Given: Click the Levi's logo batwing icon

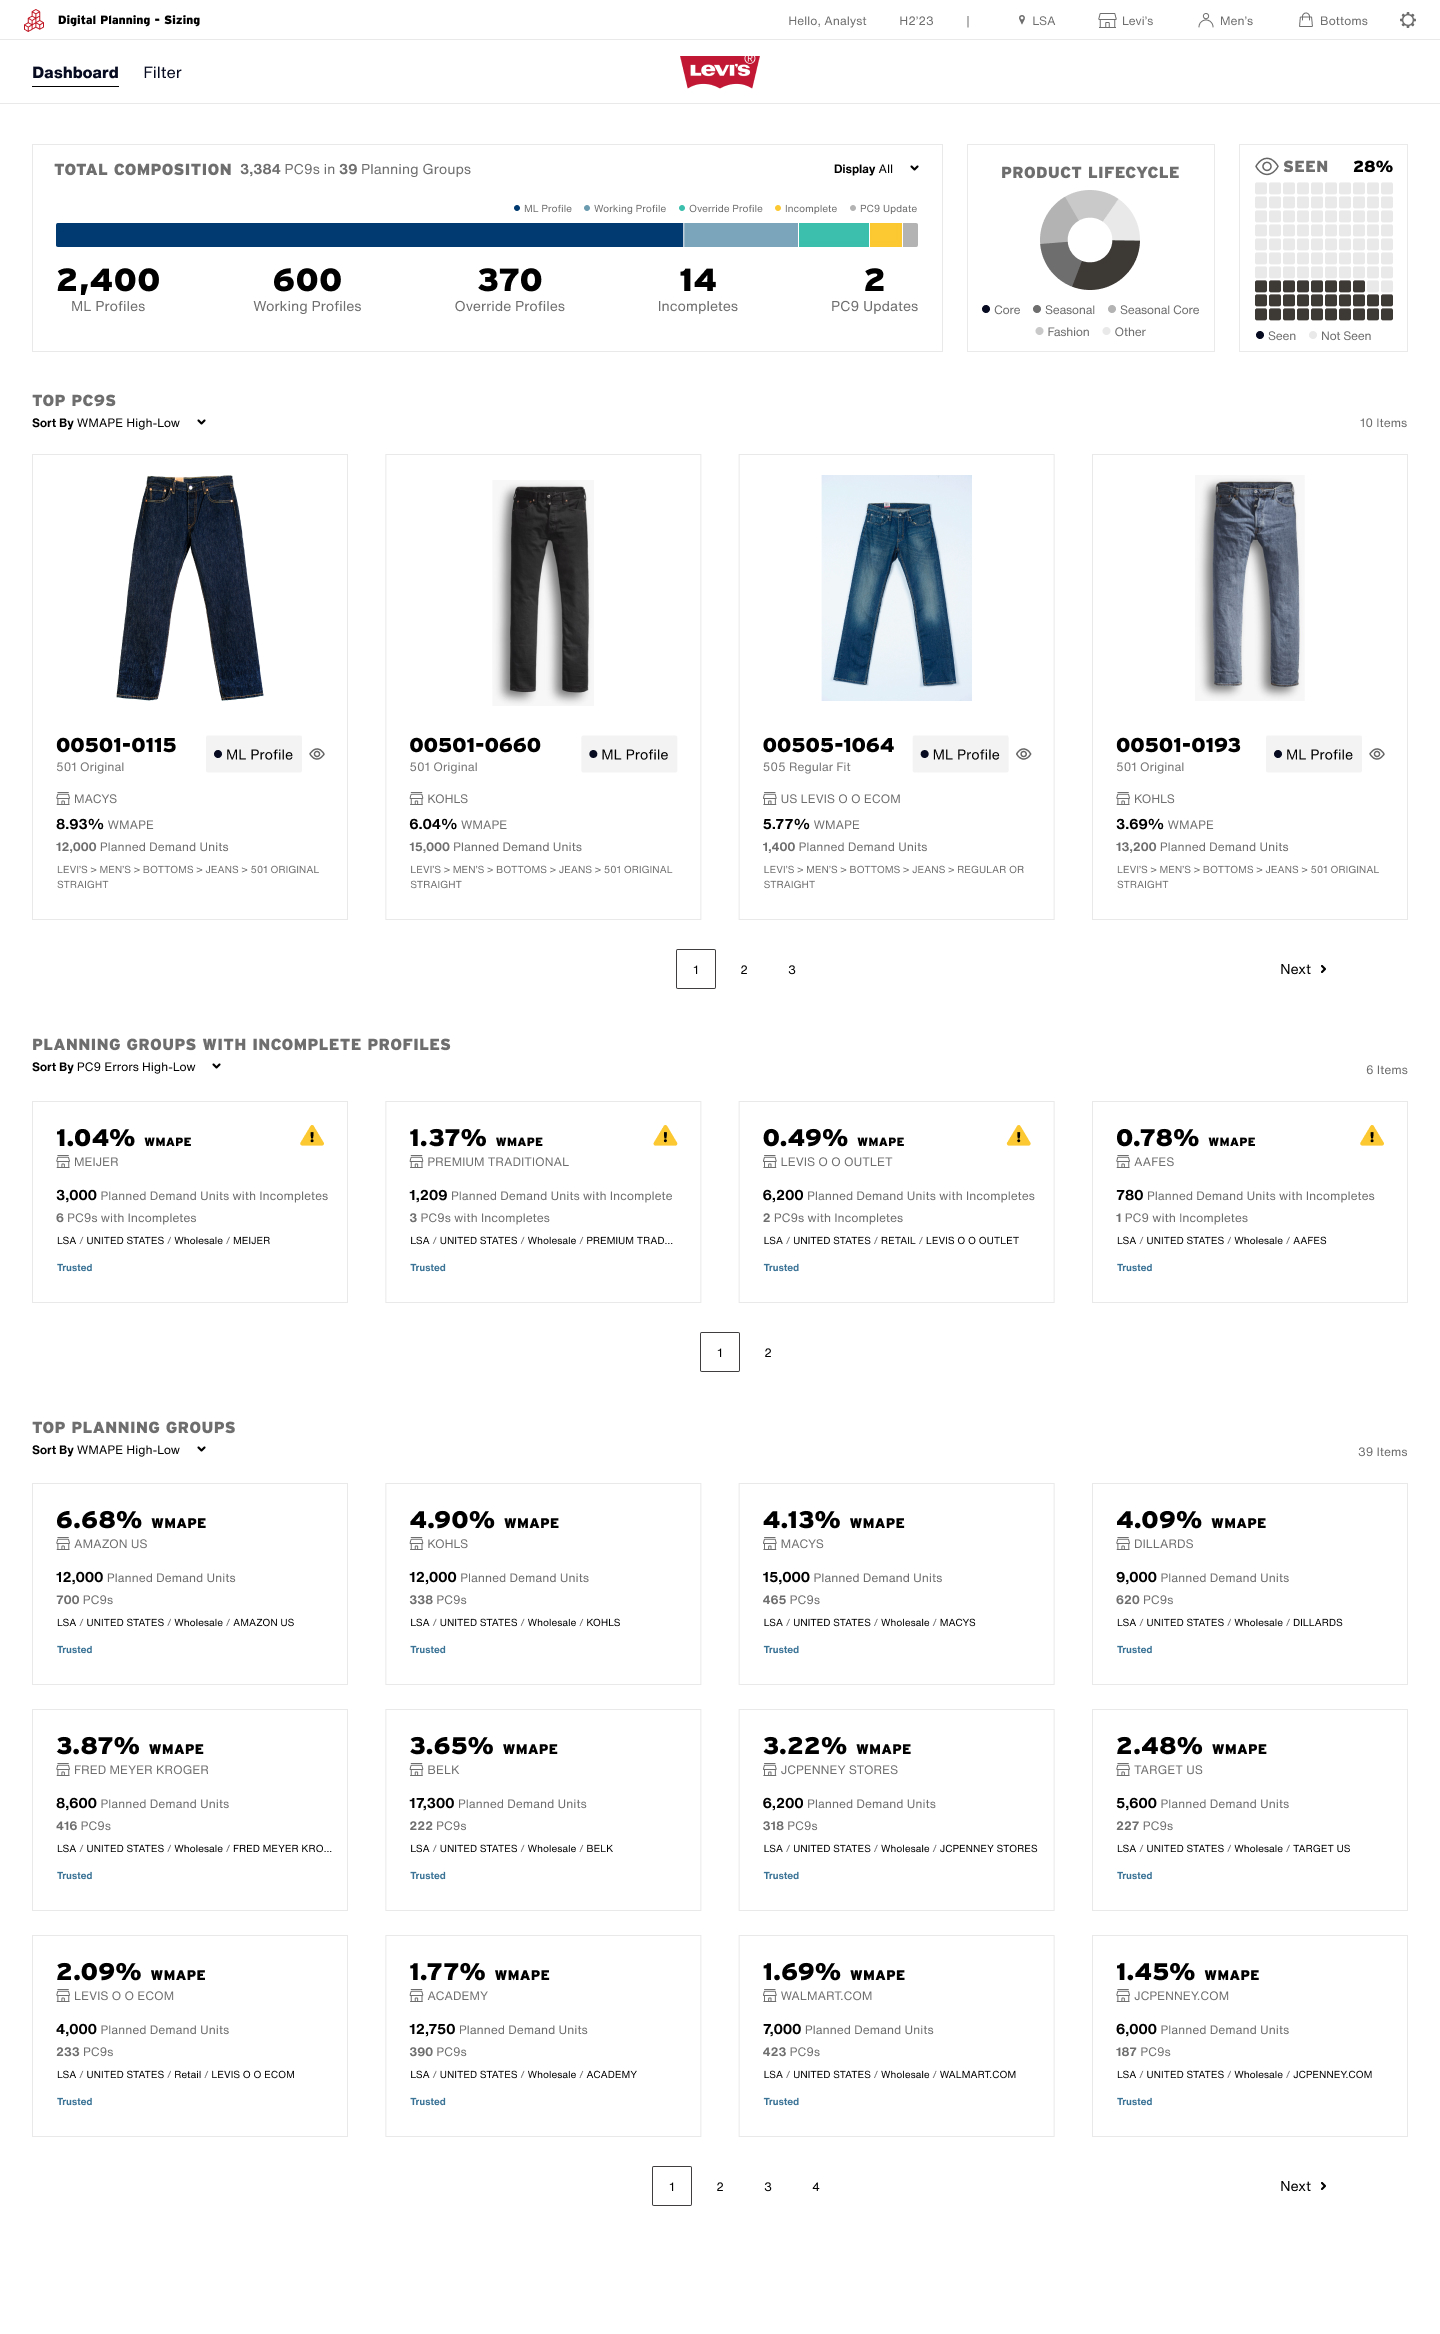Looking at the screenshot, I should (x=719, y=71).
